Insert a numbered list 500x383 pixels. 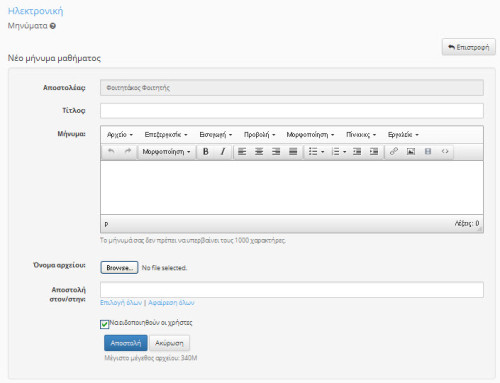[x=336, y=152]
